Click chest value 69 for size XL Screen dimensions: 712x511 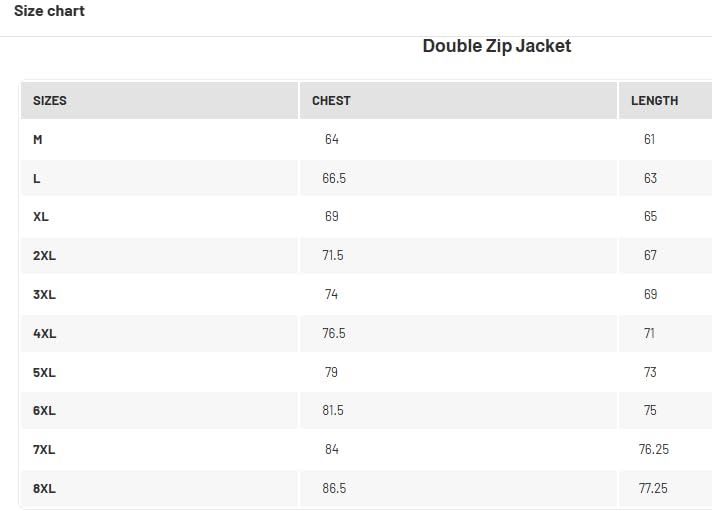tap(331, 217)
